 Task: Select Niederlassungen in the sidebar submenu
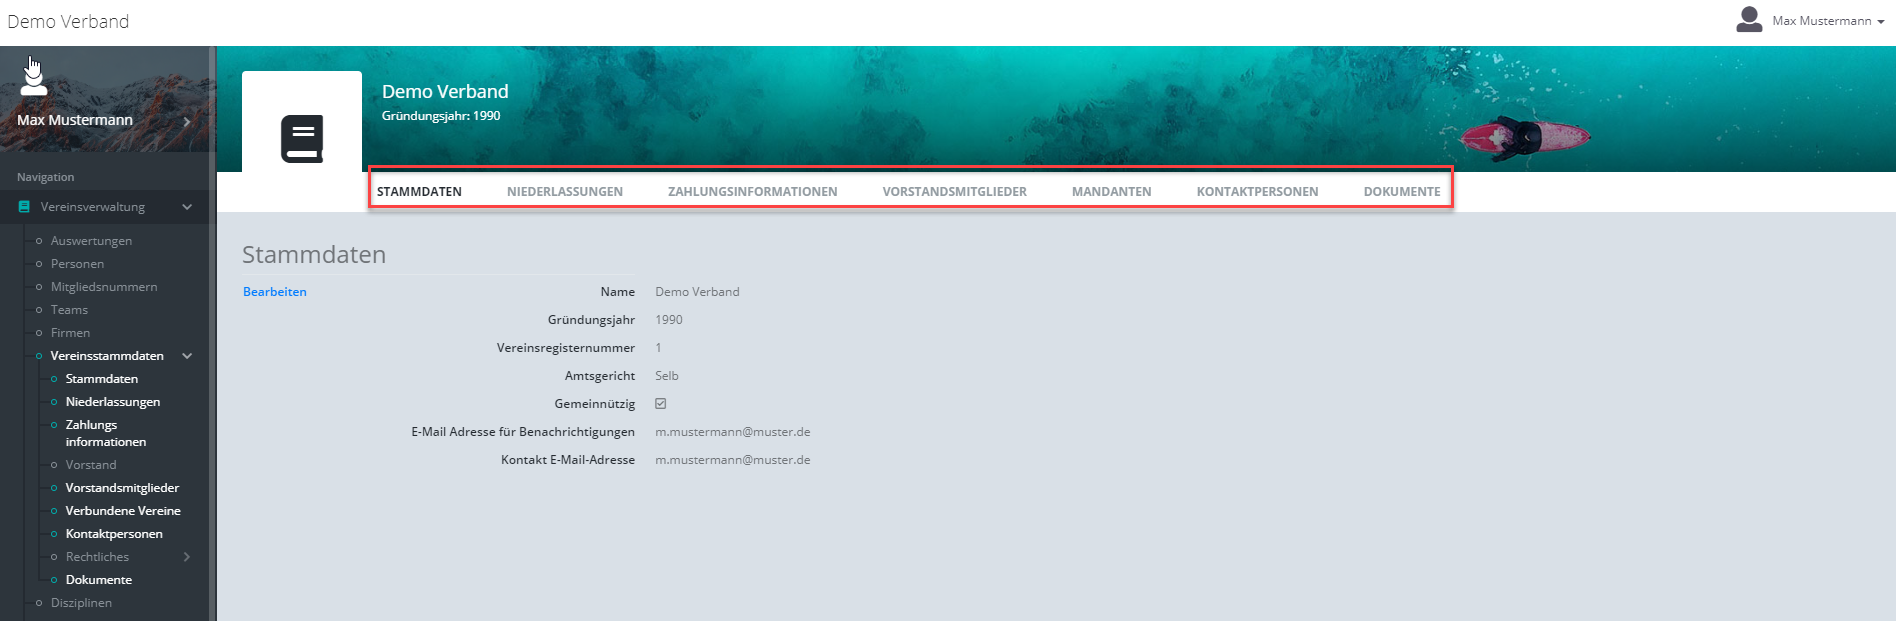(113, 402)
